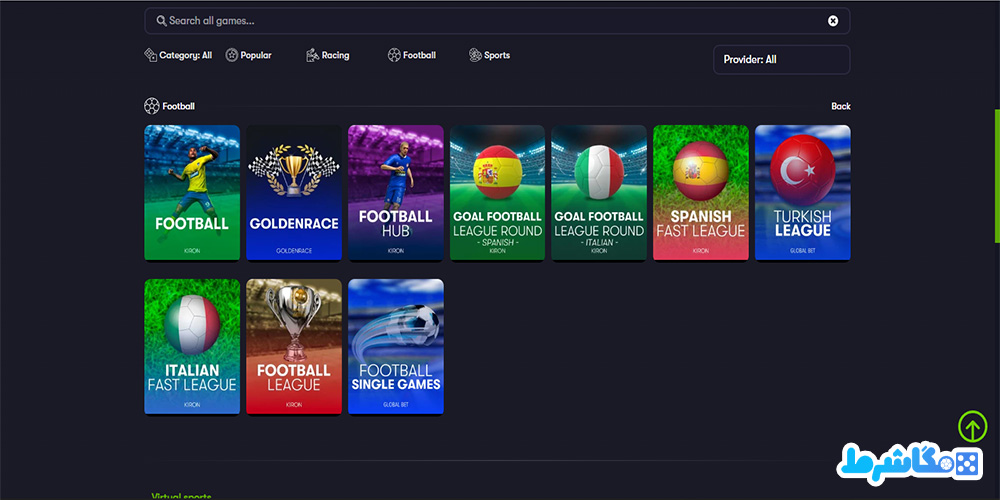This screenshot has width=1000, height=500.
Task: Go Back from the Football section
Action: coord(841,107)
